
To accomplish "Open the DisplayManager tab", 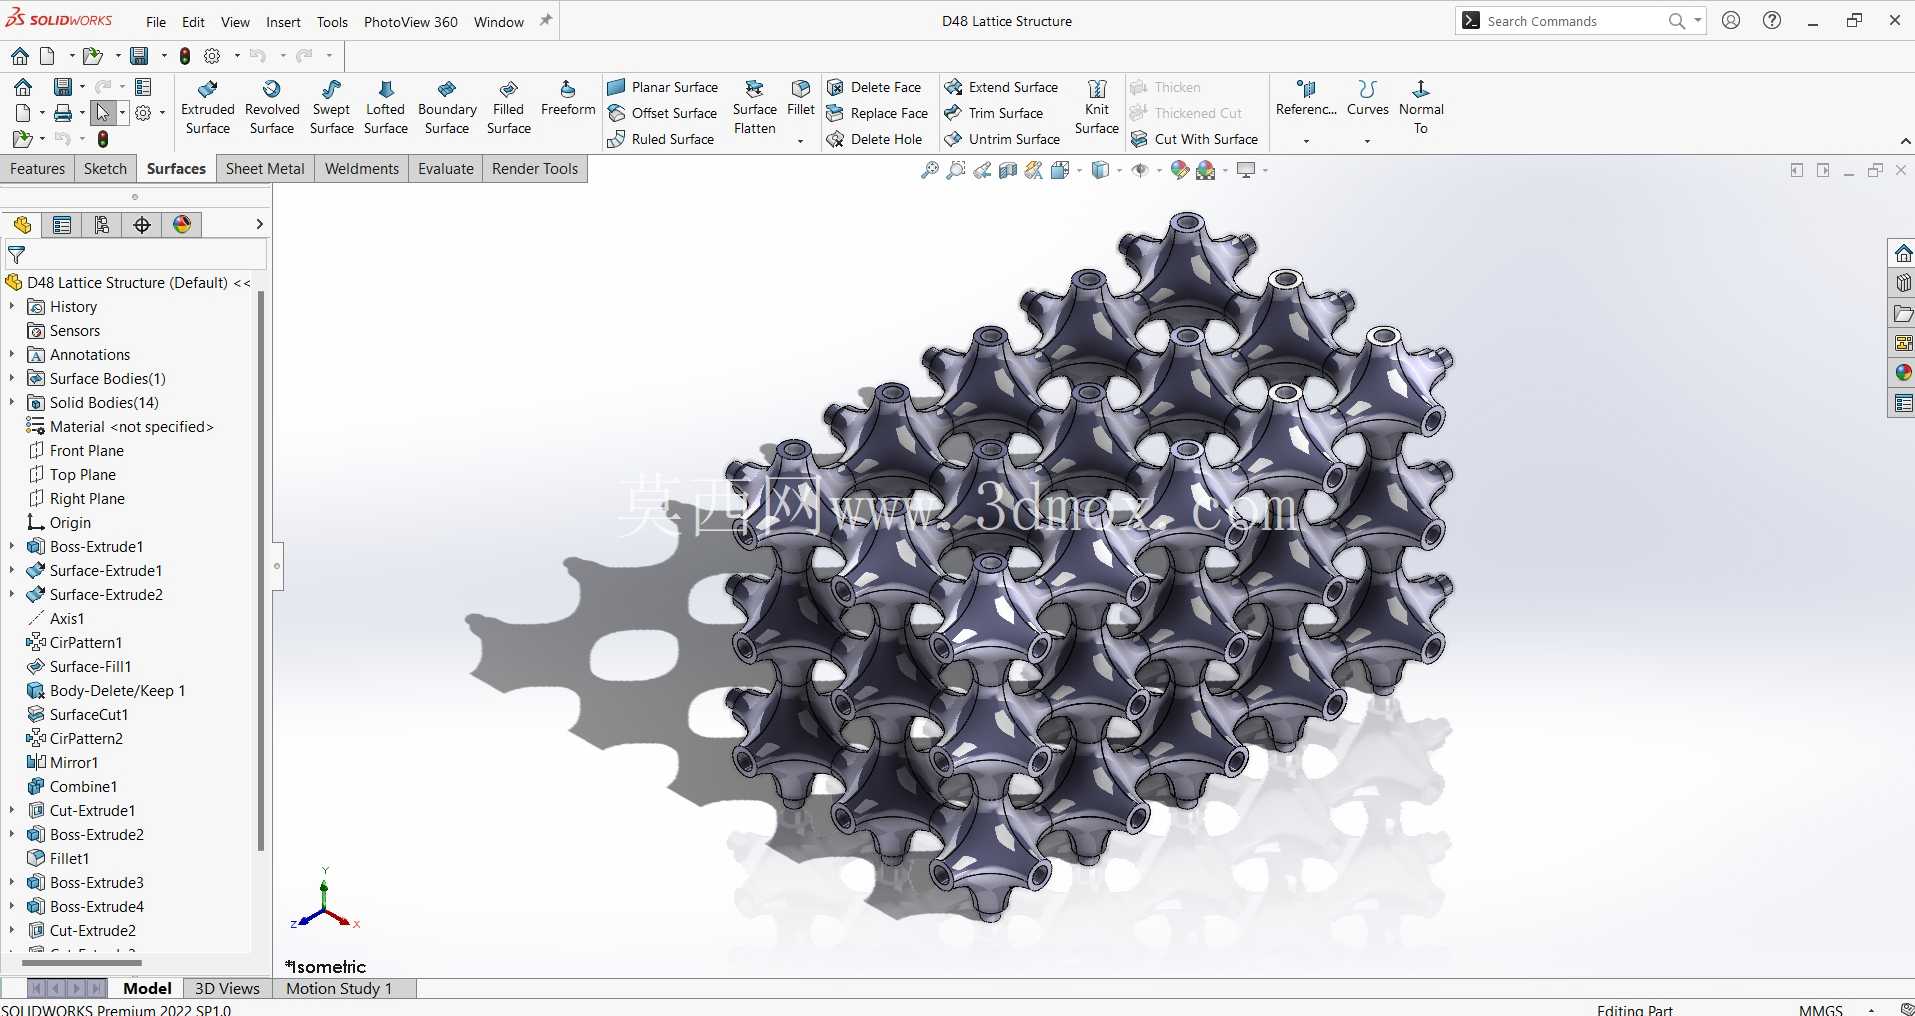I will coord(182,225).
